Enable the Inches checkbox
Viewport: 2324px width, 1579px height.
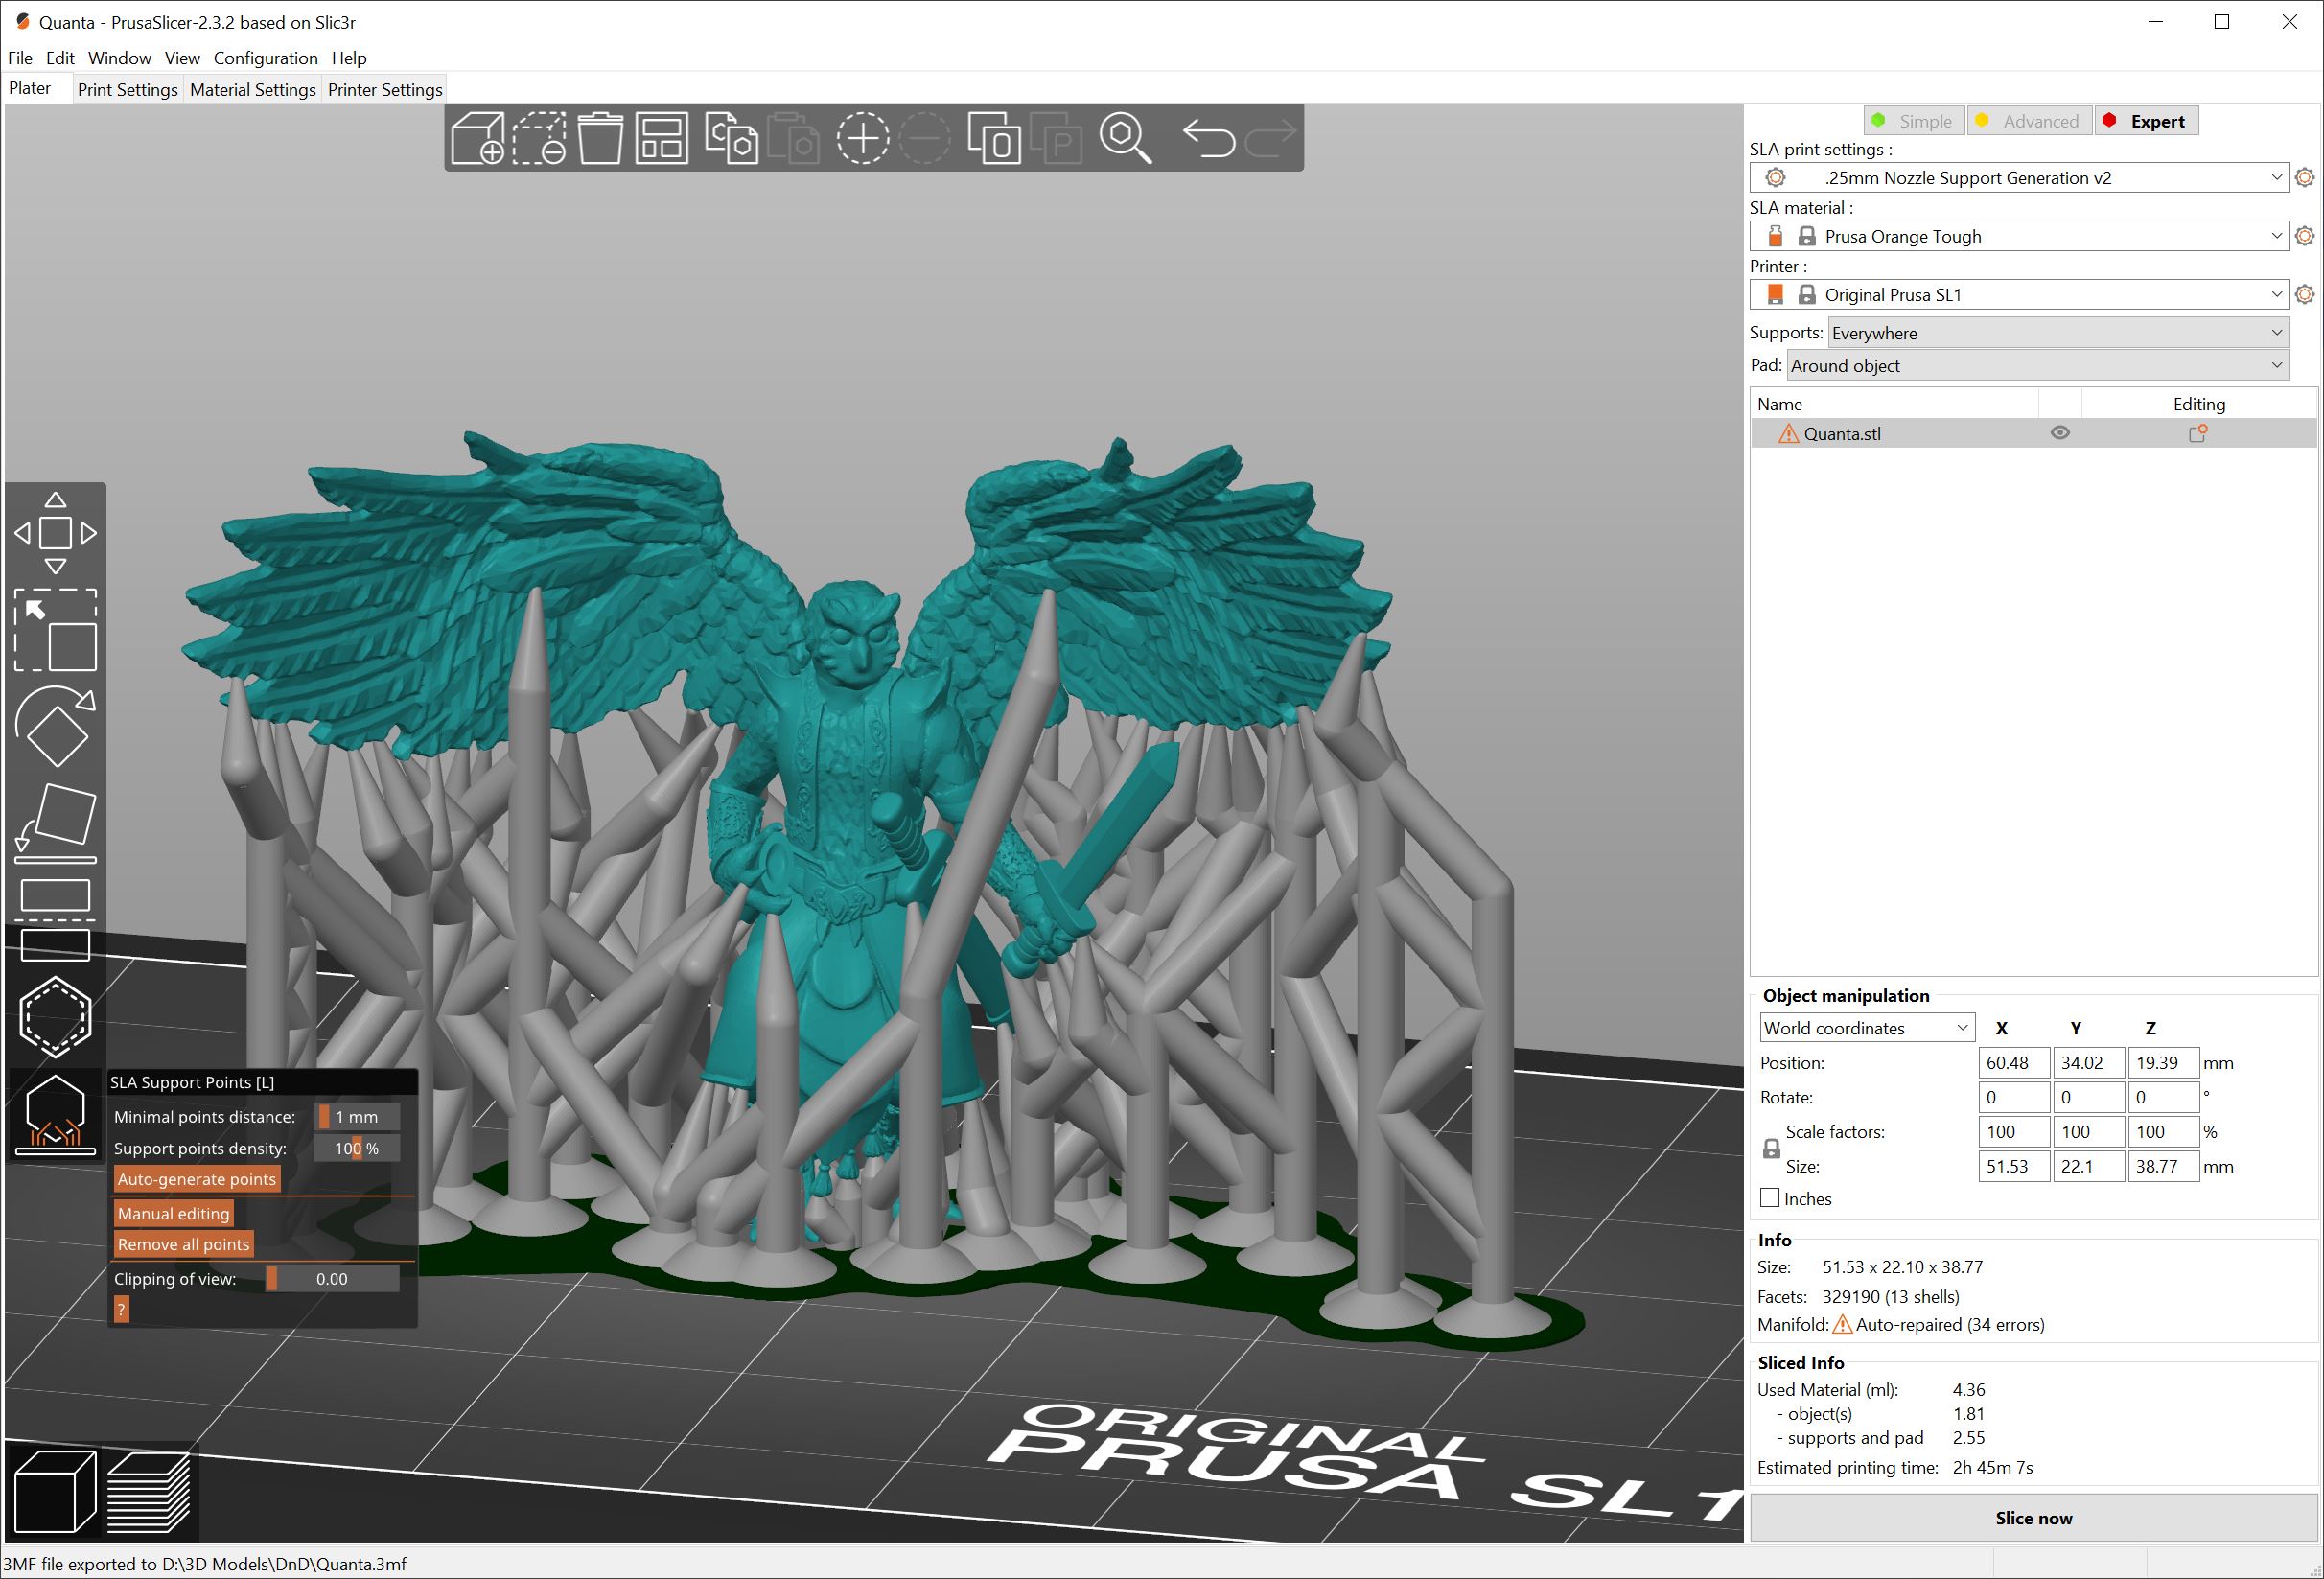pyautogui.click(x=1770, y=1198)
